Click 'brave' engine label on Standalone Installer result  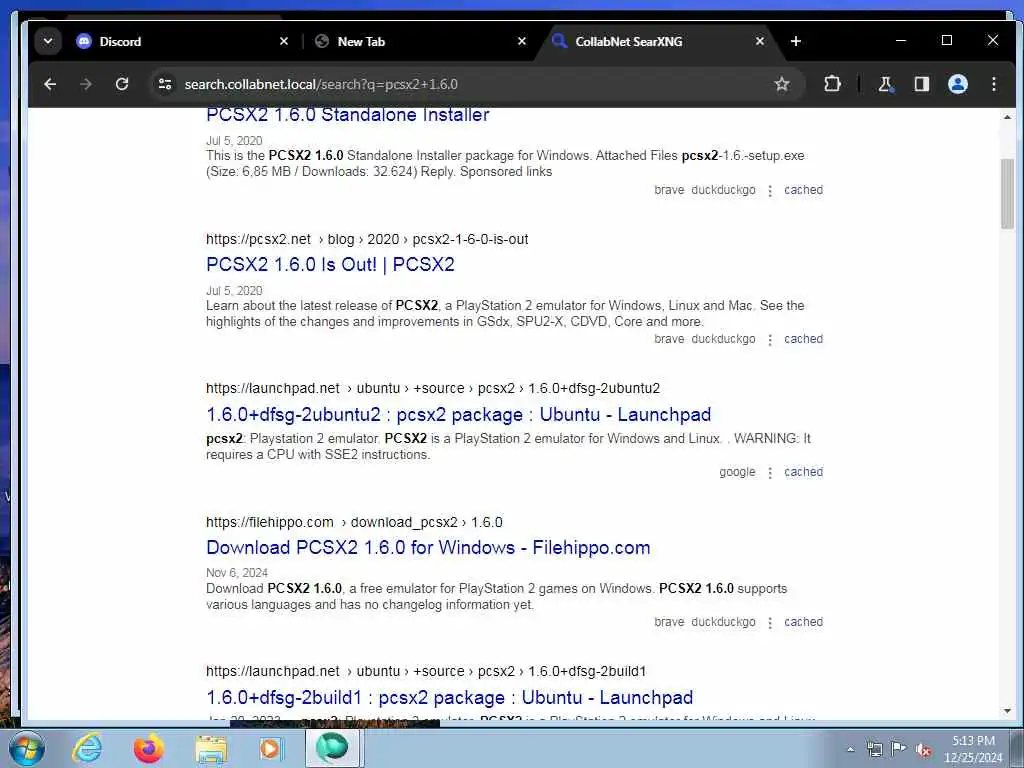tap(669, 190)
